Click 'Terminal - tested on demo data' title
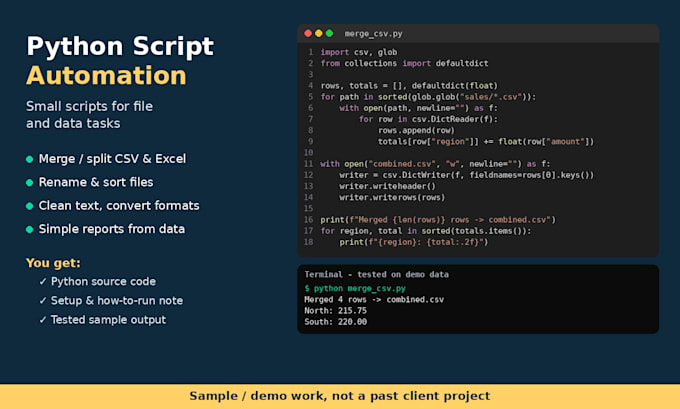 376,275
